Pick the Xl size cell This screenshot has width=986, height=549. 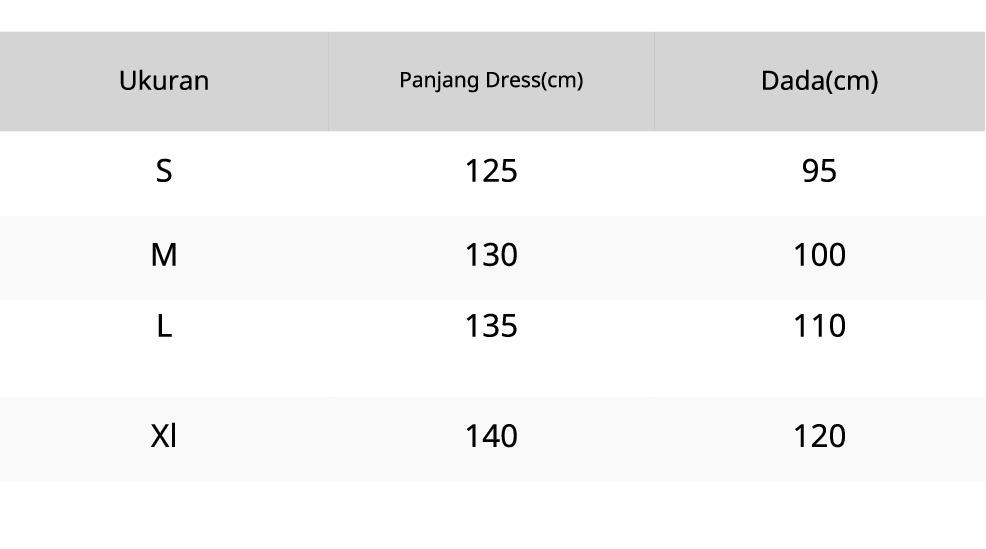(x=164, y=436)
